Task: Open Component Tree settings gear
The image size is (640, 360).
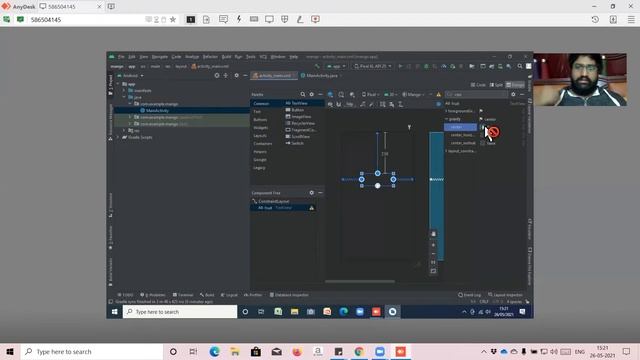Action: click(311, 193)
